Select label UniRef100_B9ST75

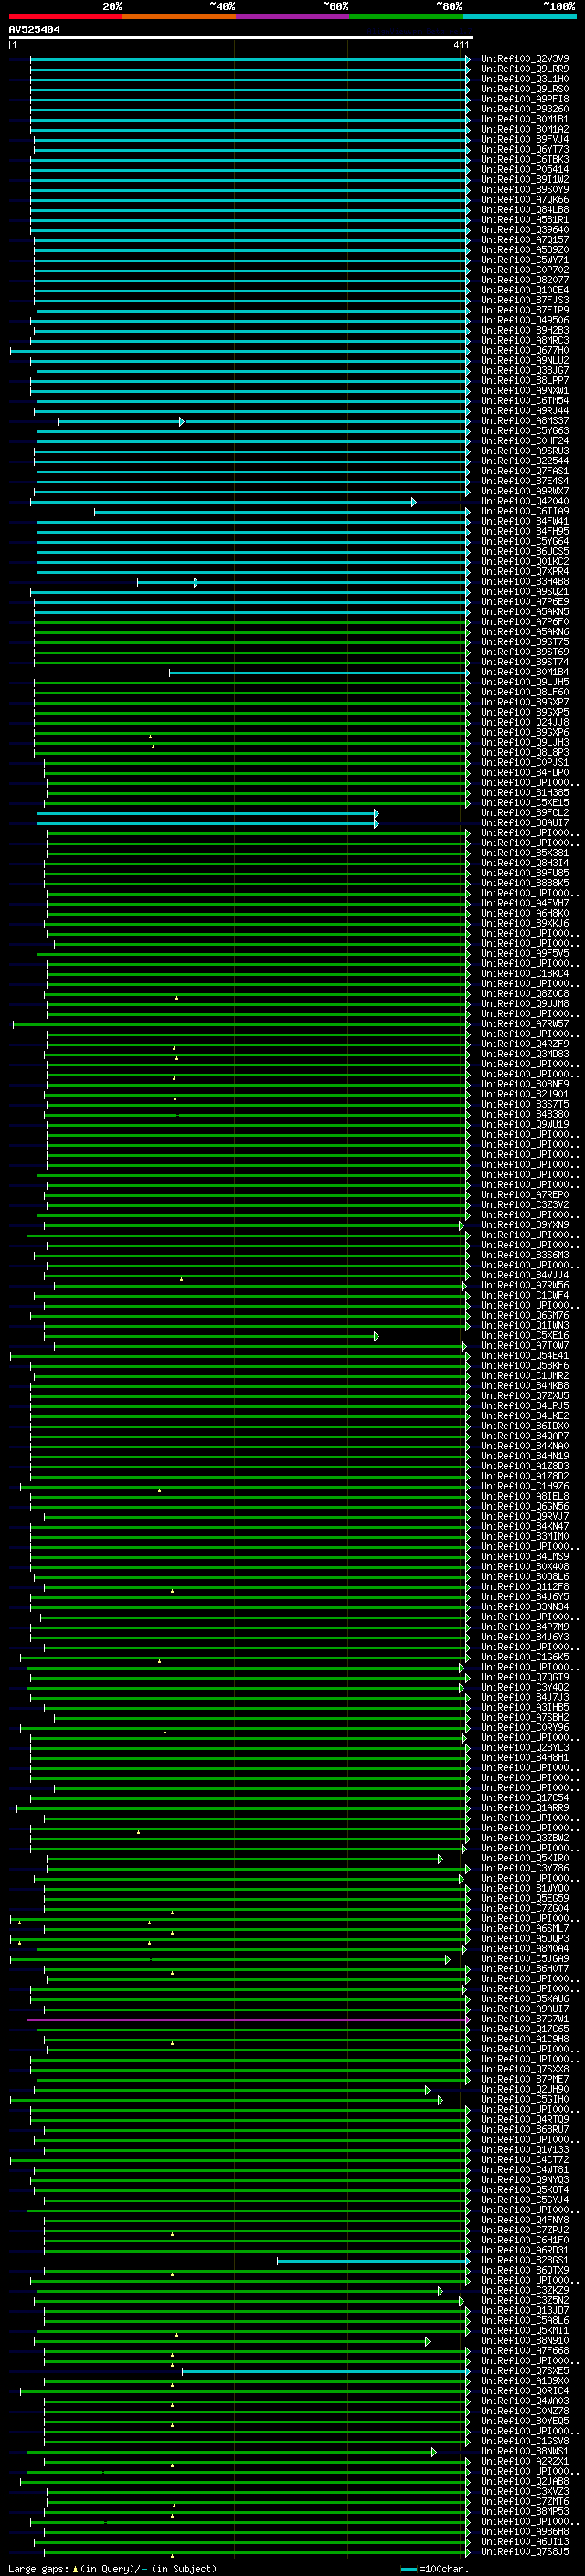pyautogui.click(x=525, y=642)
